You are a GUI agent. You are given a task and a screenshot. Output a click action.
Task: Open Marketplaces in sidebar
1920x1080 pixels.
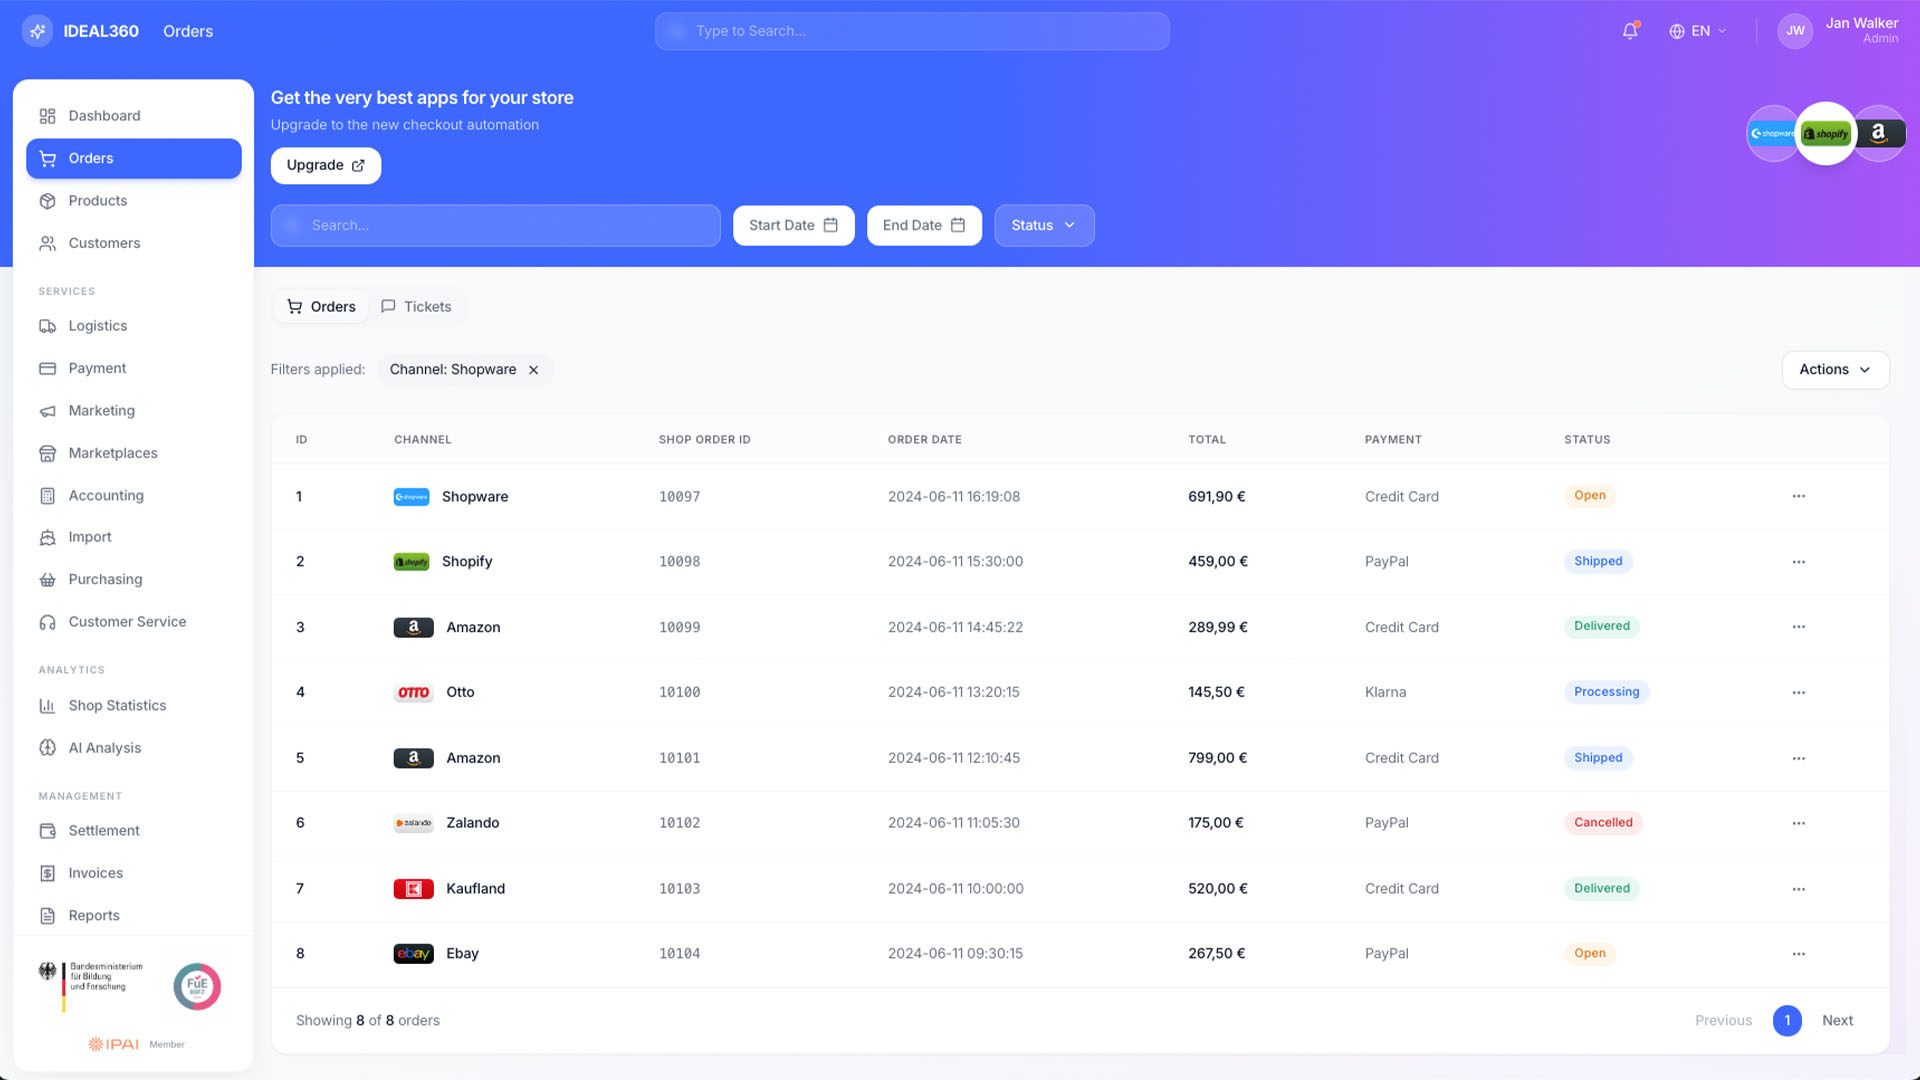pyautogui.click(x=134, y=453)
